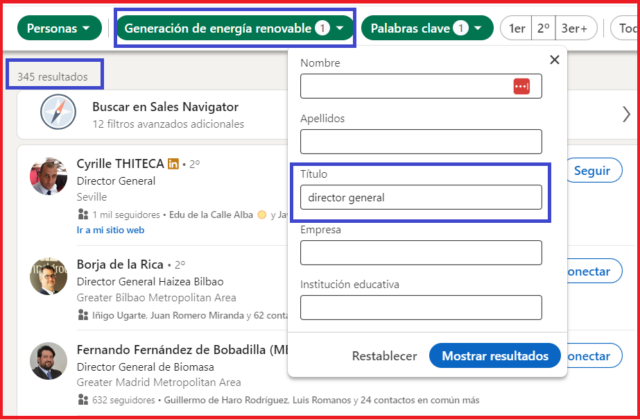Click Restablecer to reset filters
Viewport: 640px width, 420px height.
(384, 356)
